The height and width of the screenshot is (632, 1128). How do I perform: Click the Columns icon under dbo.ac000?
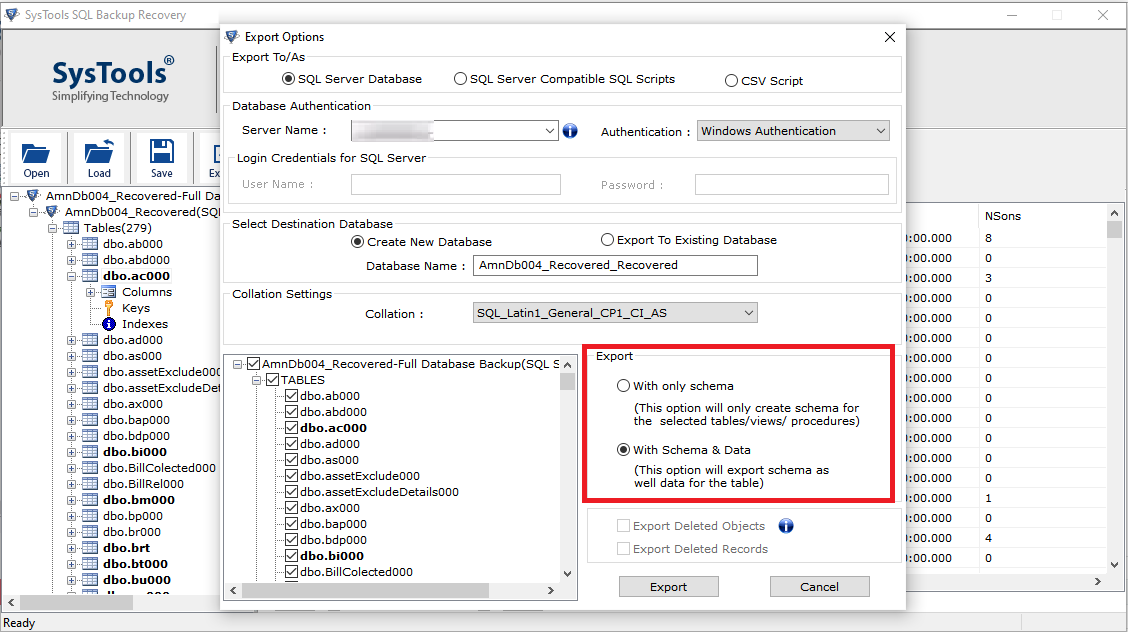pos(109,292)
